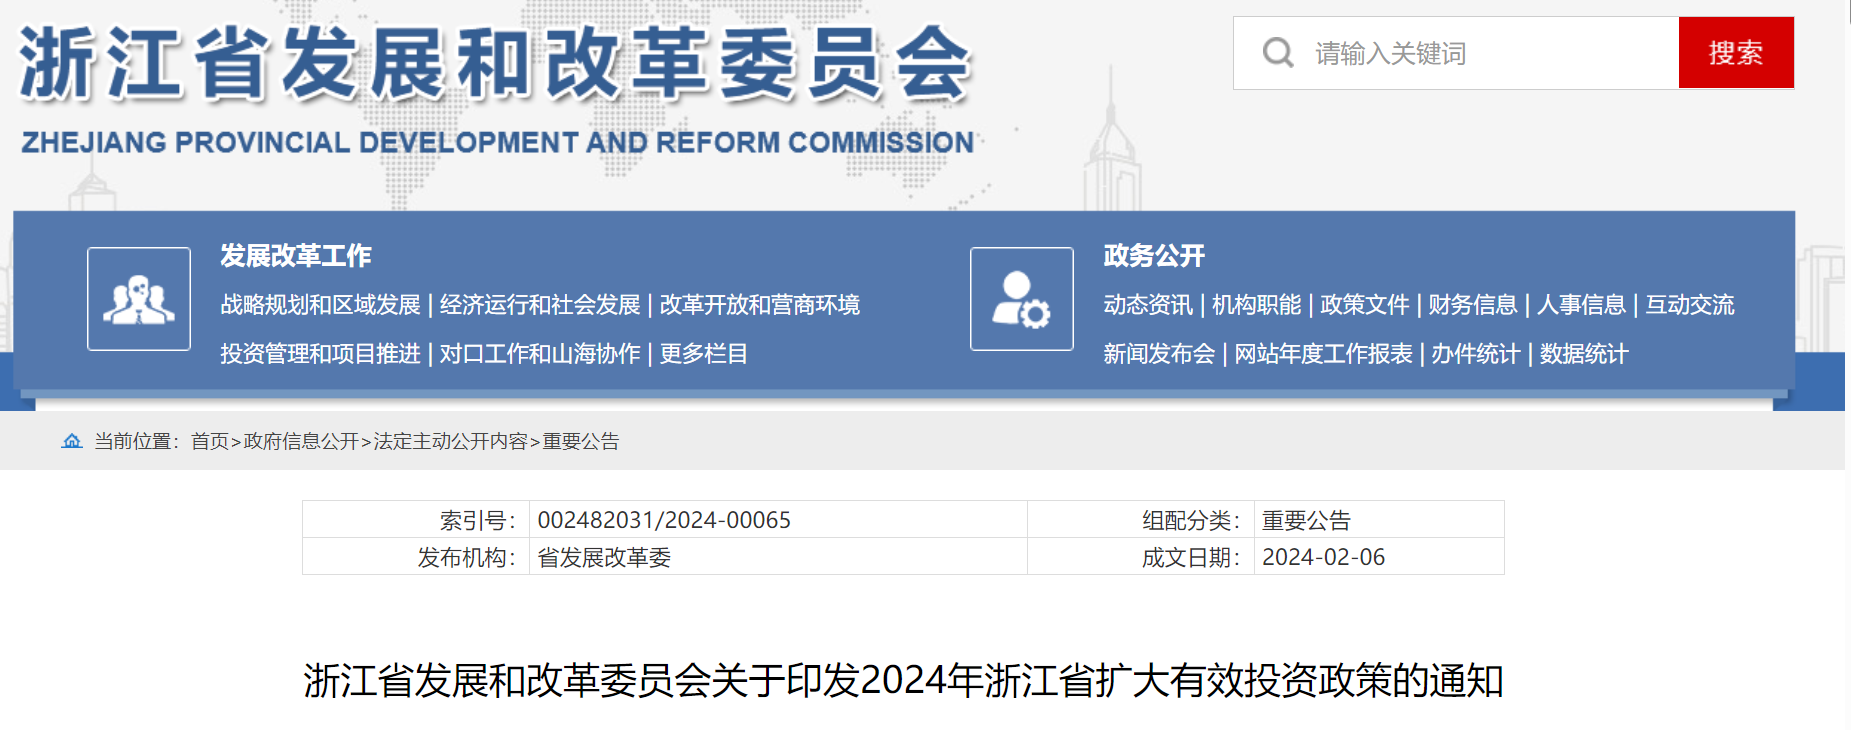Go to 改革开放和营商环境 section
1851x730 pixels.
(x=759, y=305)
